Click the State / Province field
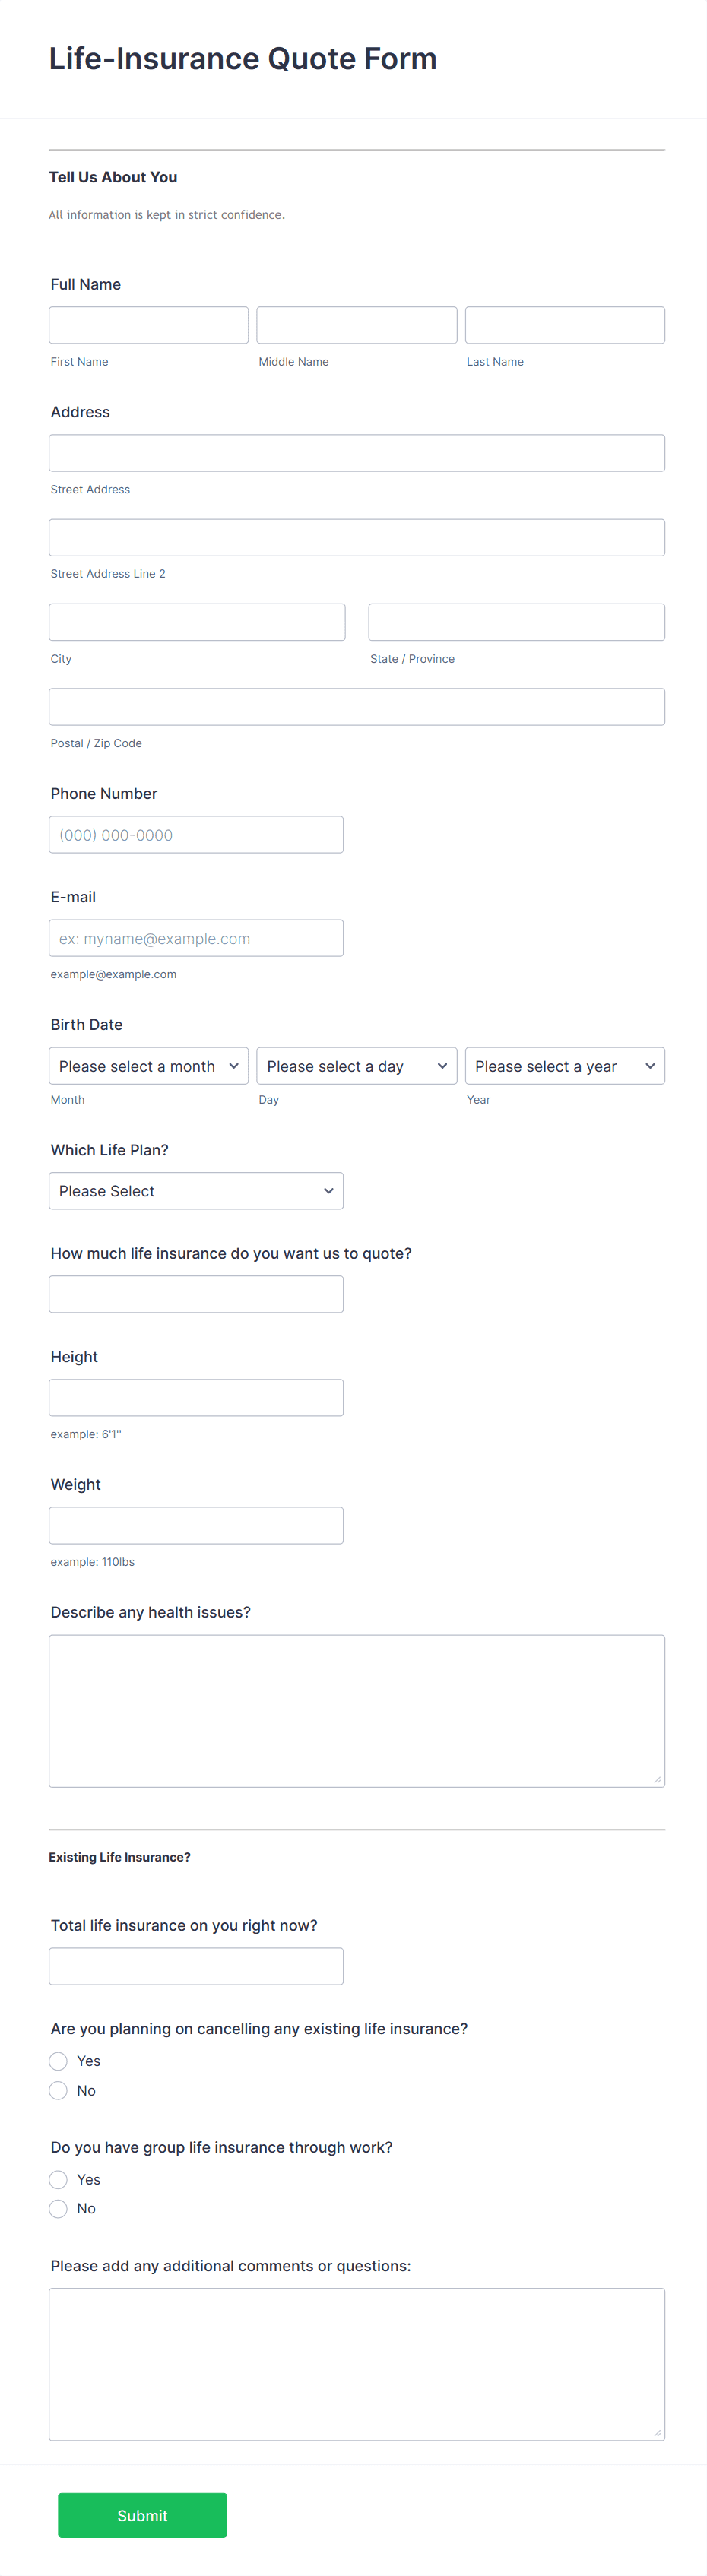The image size is (707, 2576). pyautogui.click(x=516, y=621)
